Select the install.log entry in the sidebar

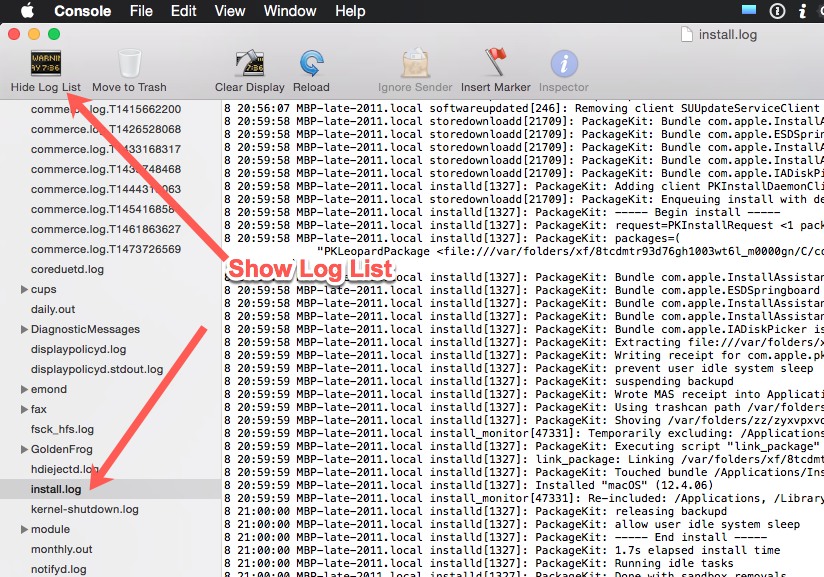tap(110, 489)
